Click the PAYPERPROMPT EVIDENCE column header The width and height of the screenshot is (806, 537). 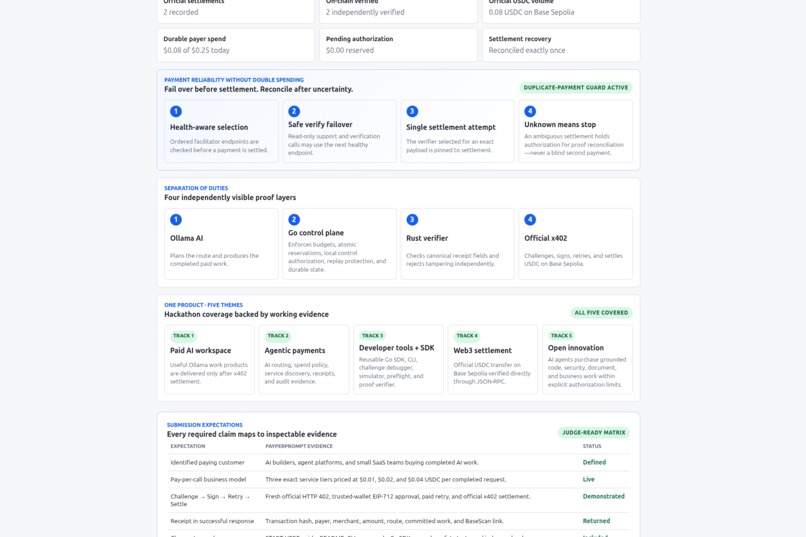[x=299, y=446]
